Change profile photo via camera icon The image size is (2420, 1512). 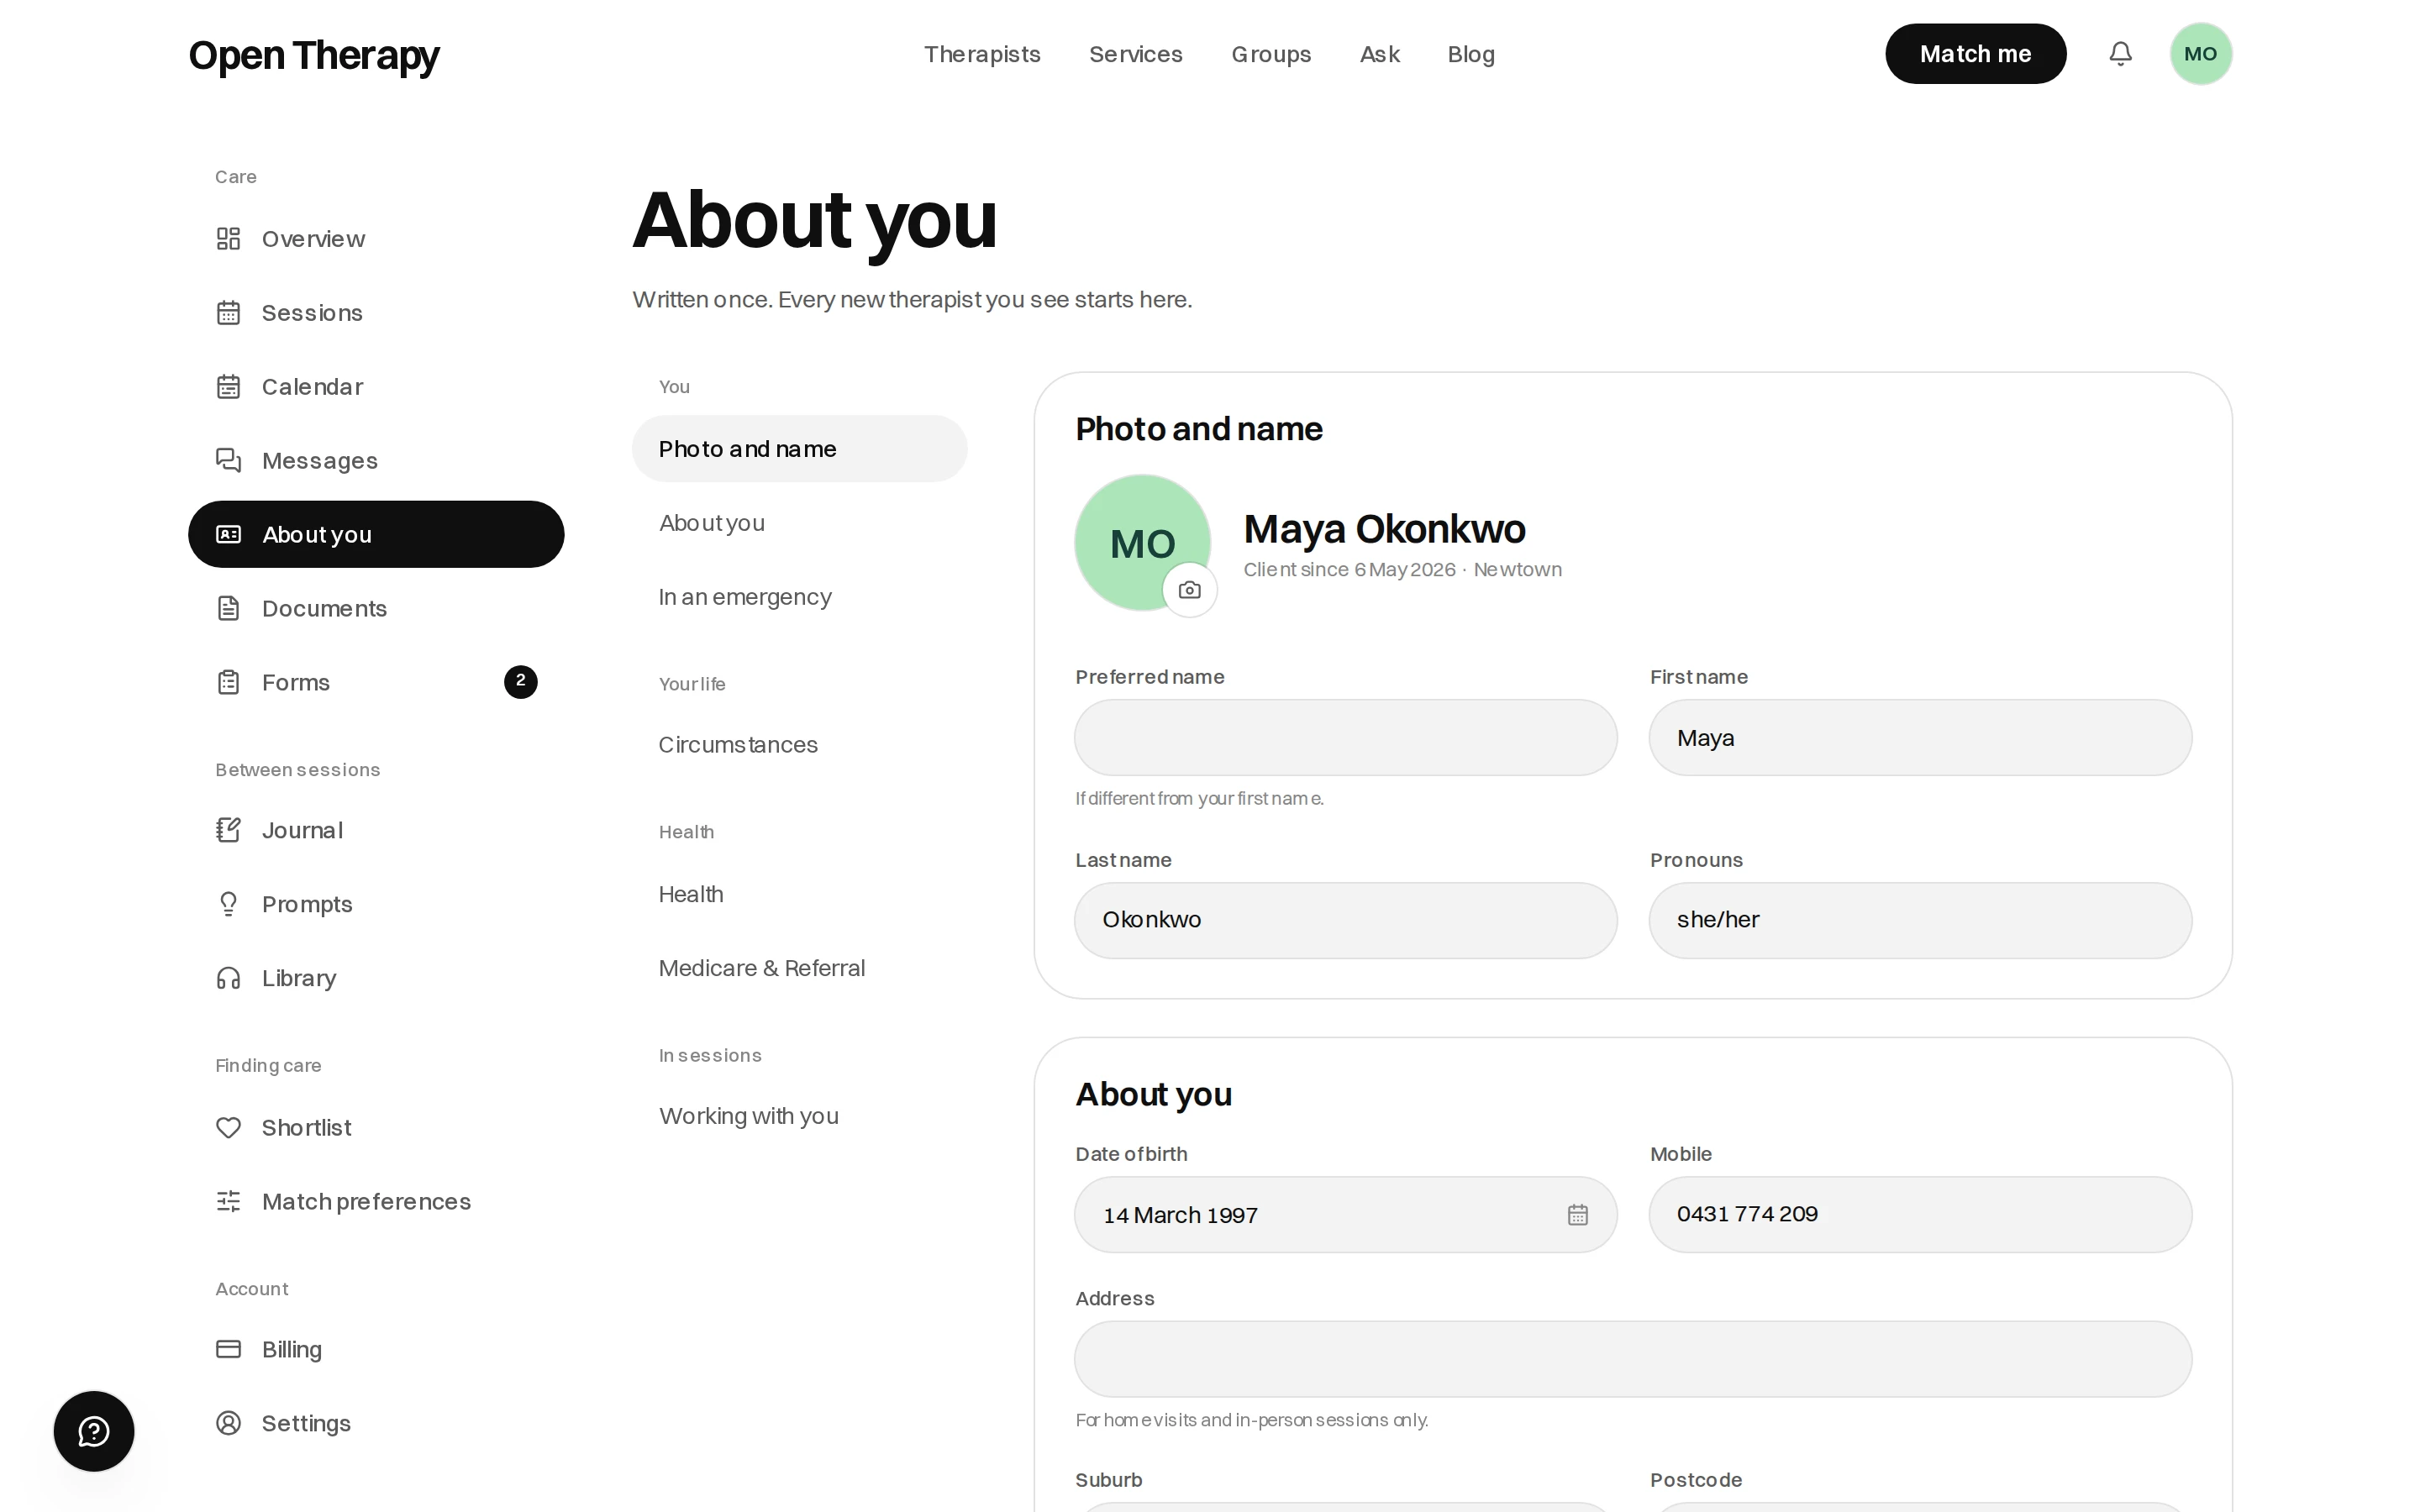[x=1189, y=590]
